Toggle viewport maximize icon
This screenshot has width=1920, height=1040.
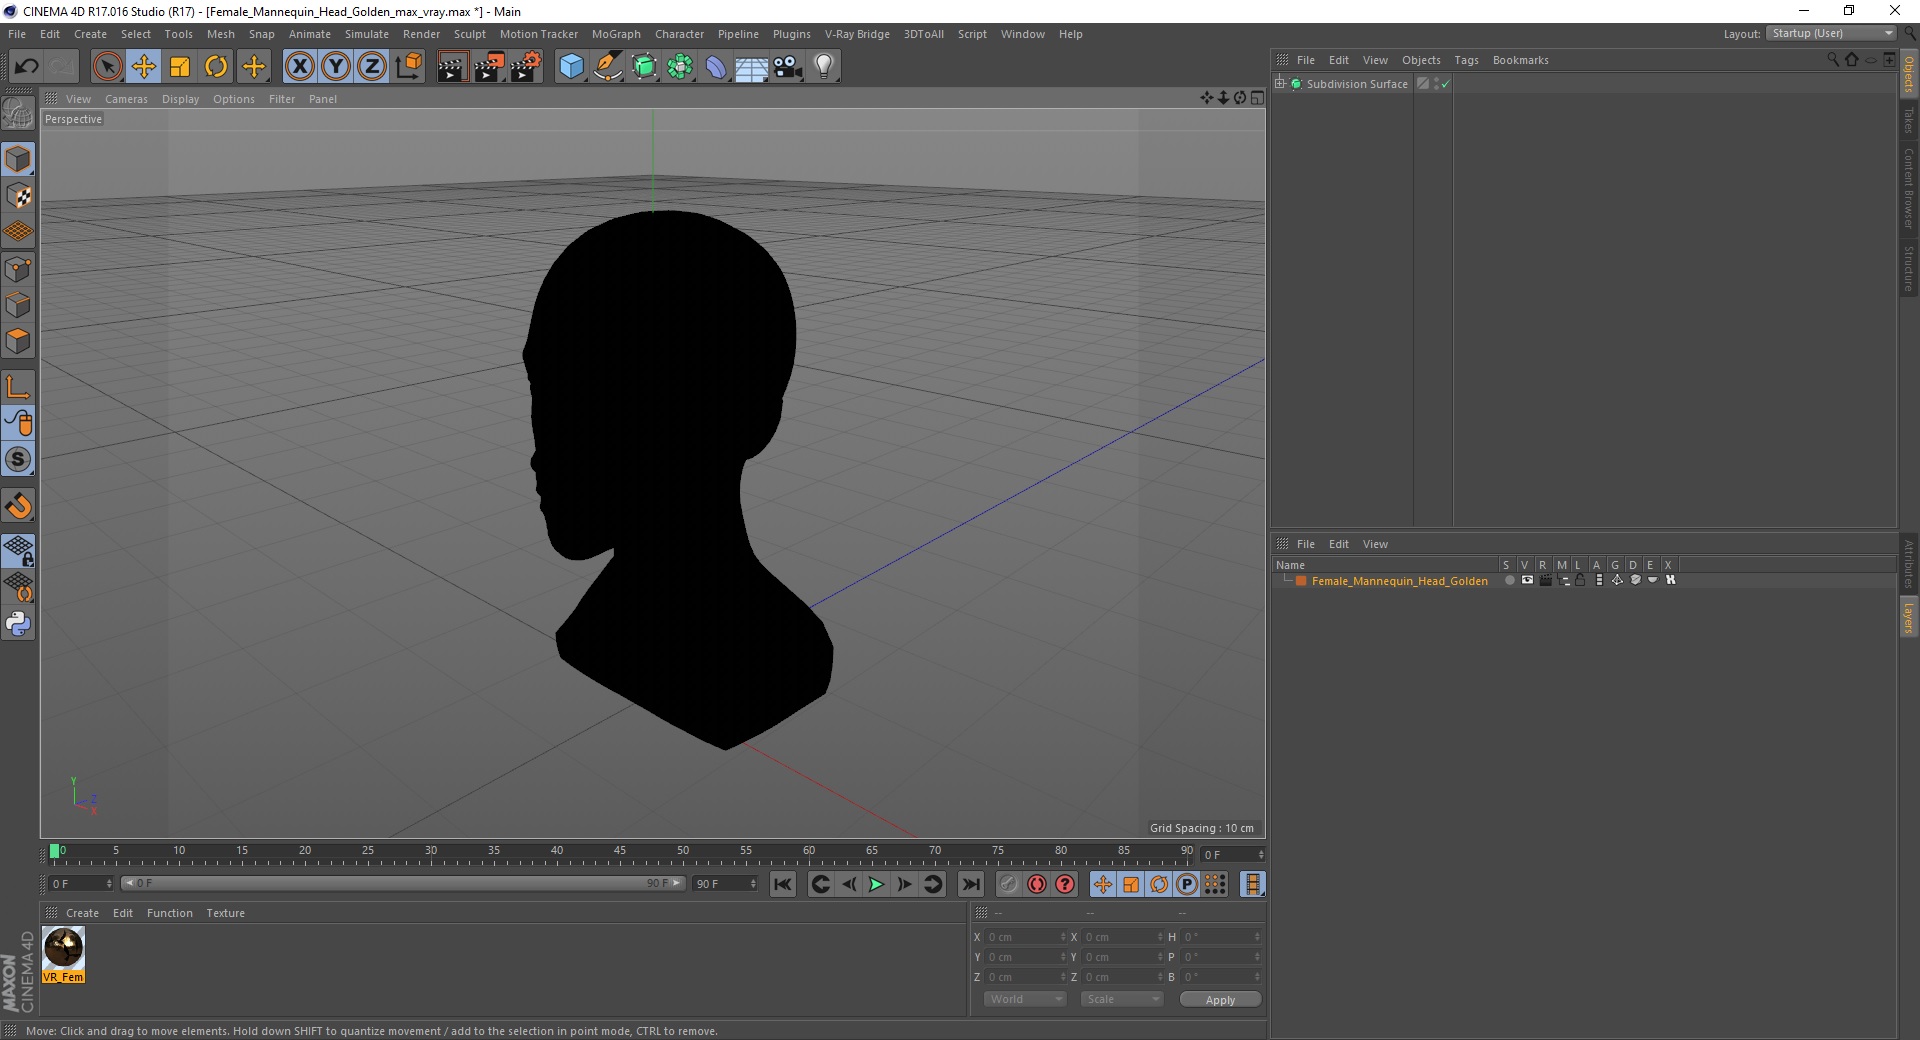click(1257, 98)
